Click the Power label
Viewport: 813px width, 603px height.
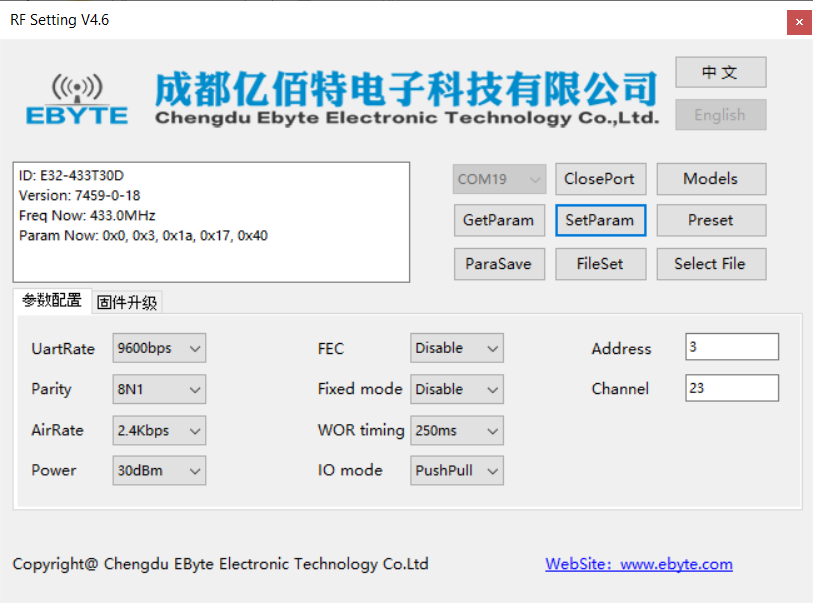[54, 470]
